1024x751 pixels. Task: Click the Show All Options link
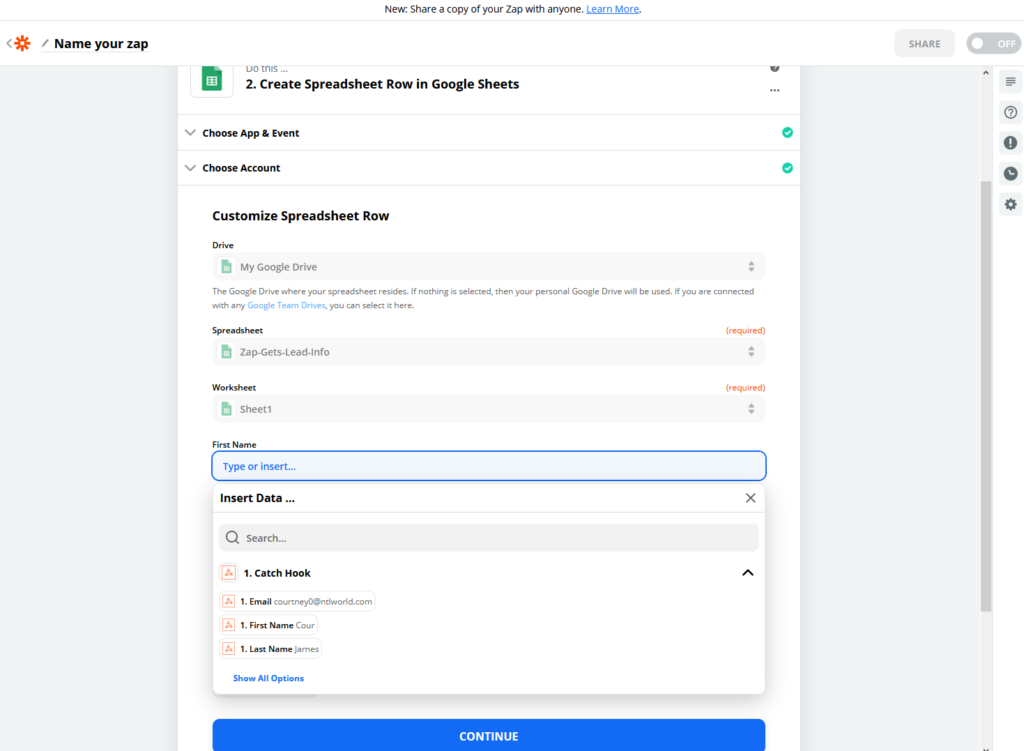point(268,679)
